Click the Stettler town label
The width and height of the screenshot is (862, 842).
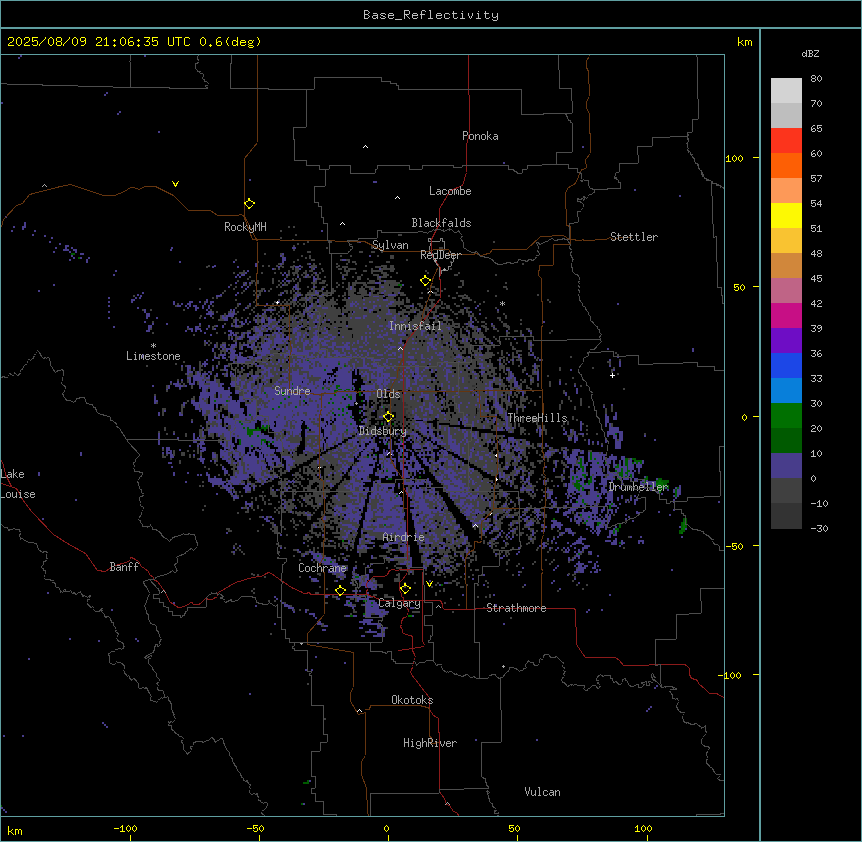click(634, 237)
